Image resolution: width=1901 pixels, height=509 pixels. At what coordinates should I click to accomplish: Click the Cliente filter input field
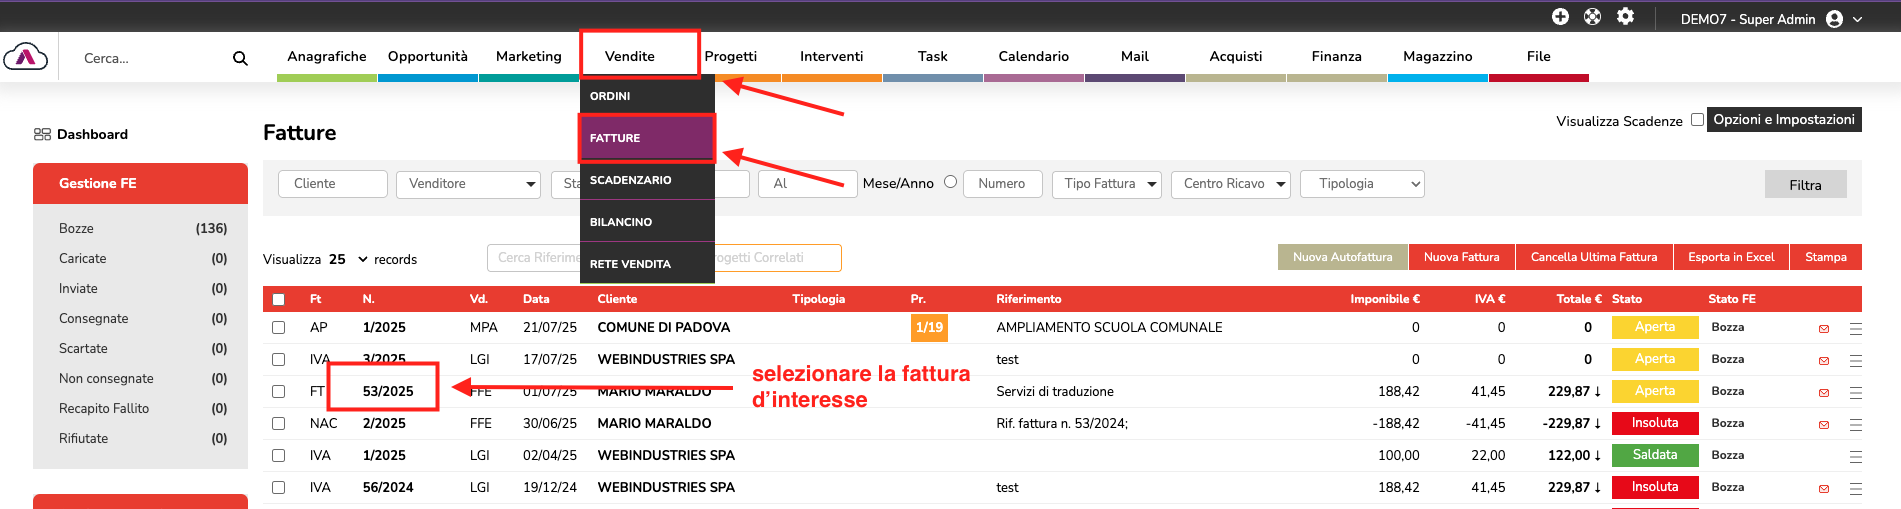pyautogui.click(x=332, y=184)
